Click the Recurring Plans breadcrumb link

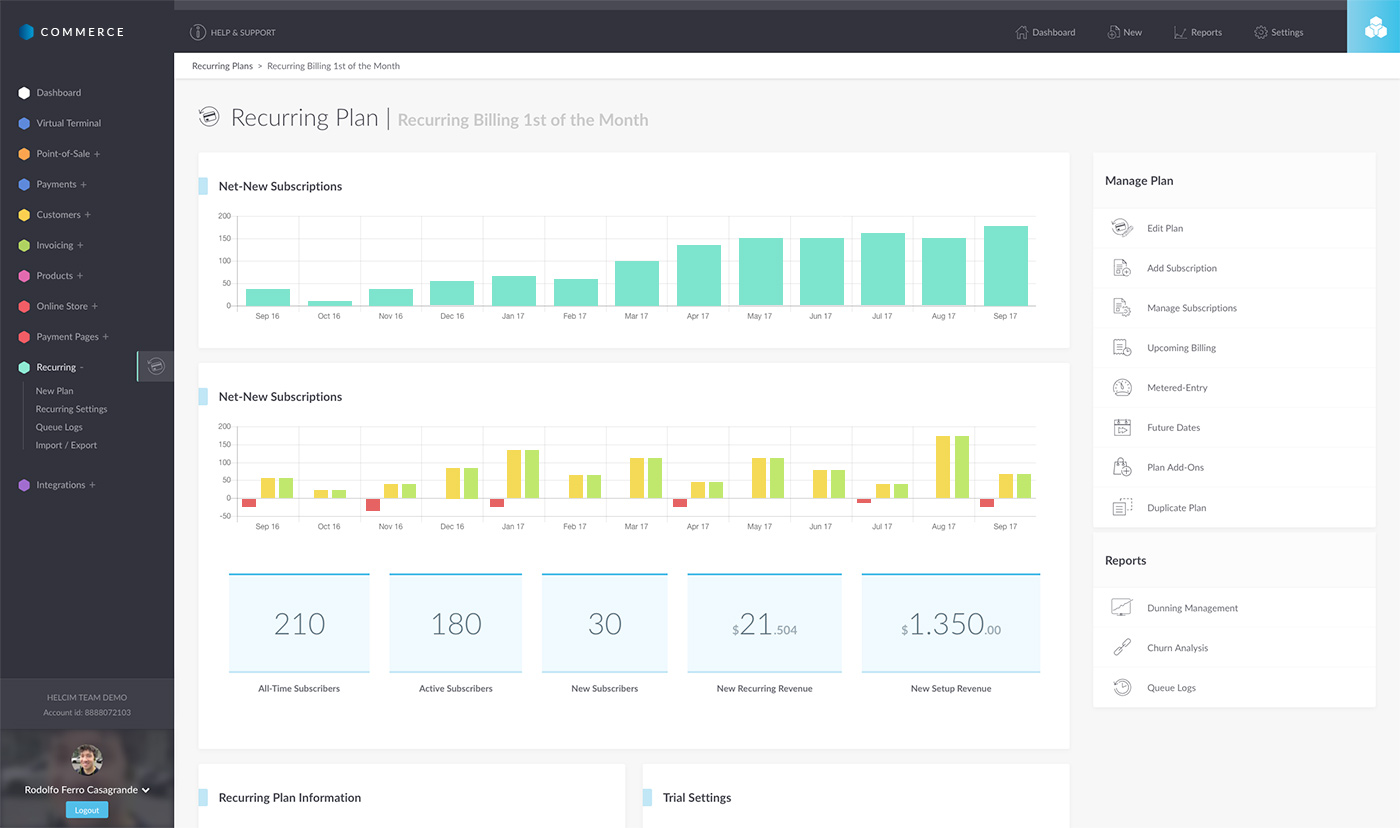pos(222,66)
